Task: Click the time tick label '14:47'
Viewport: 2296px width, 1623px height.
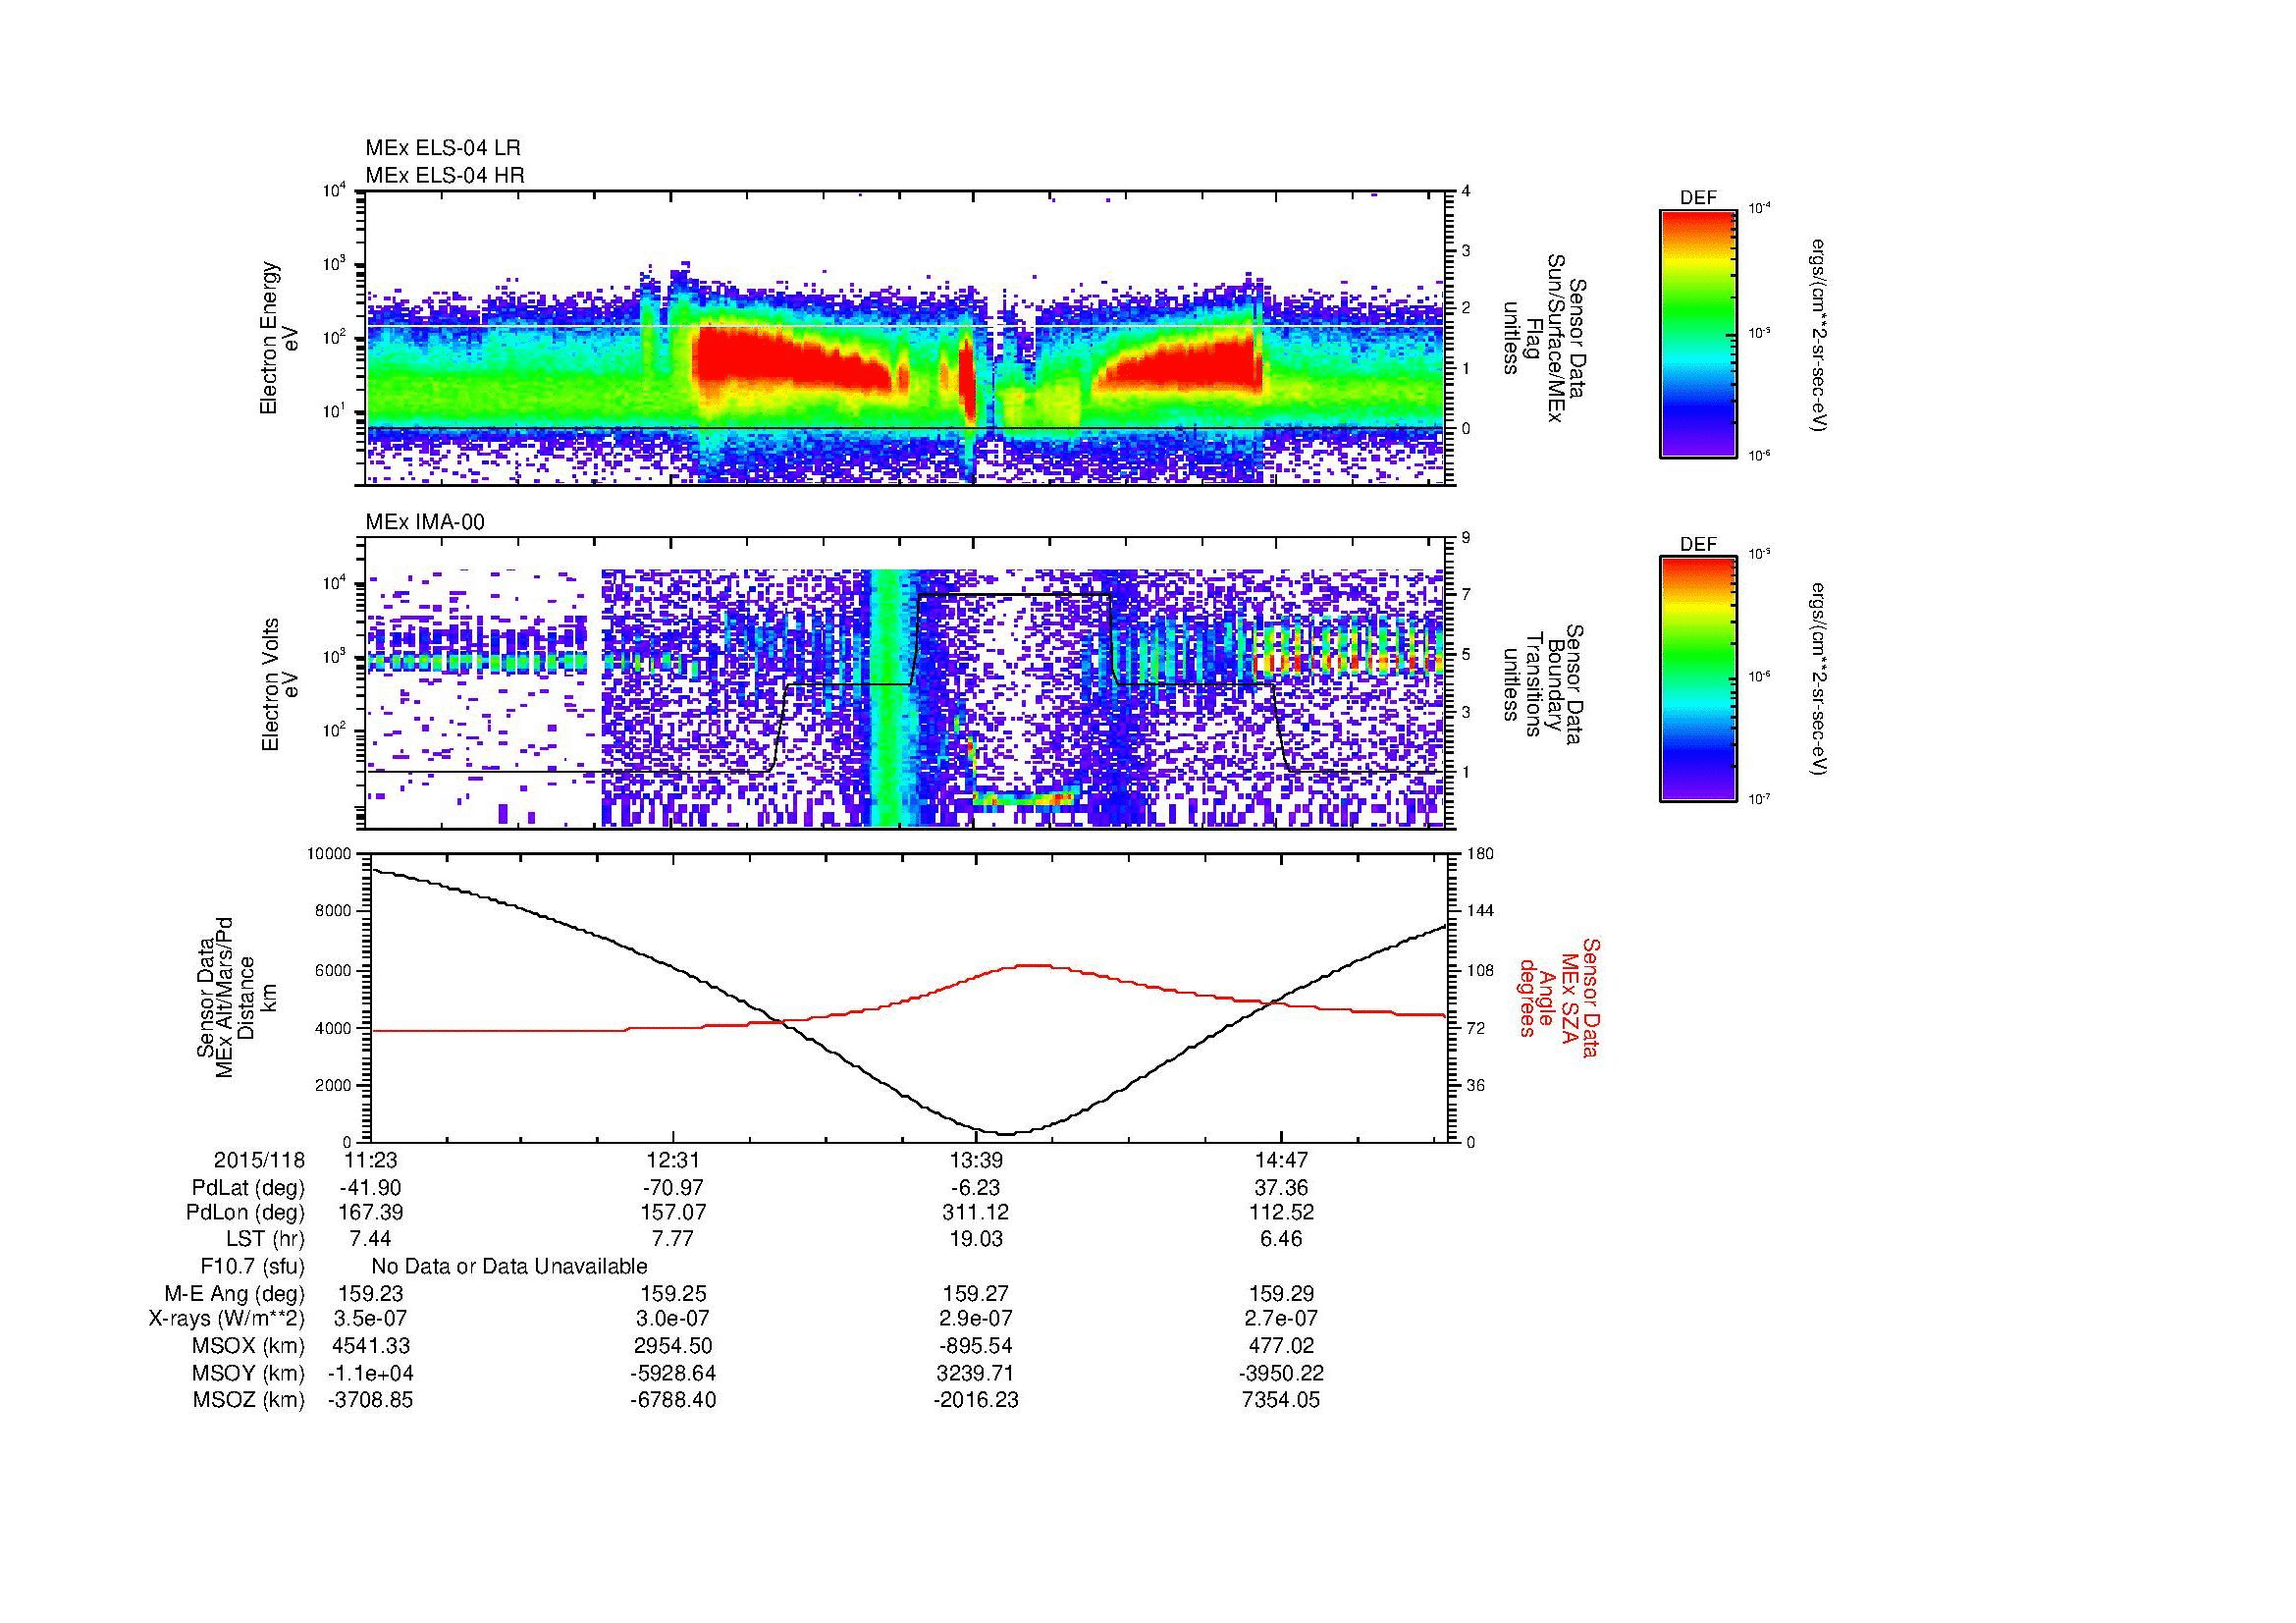Action: point(1280,1160)
